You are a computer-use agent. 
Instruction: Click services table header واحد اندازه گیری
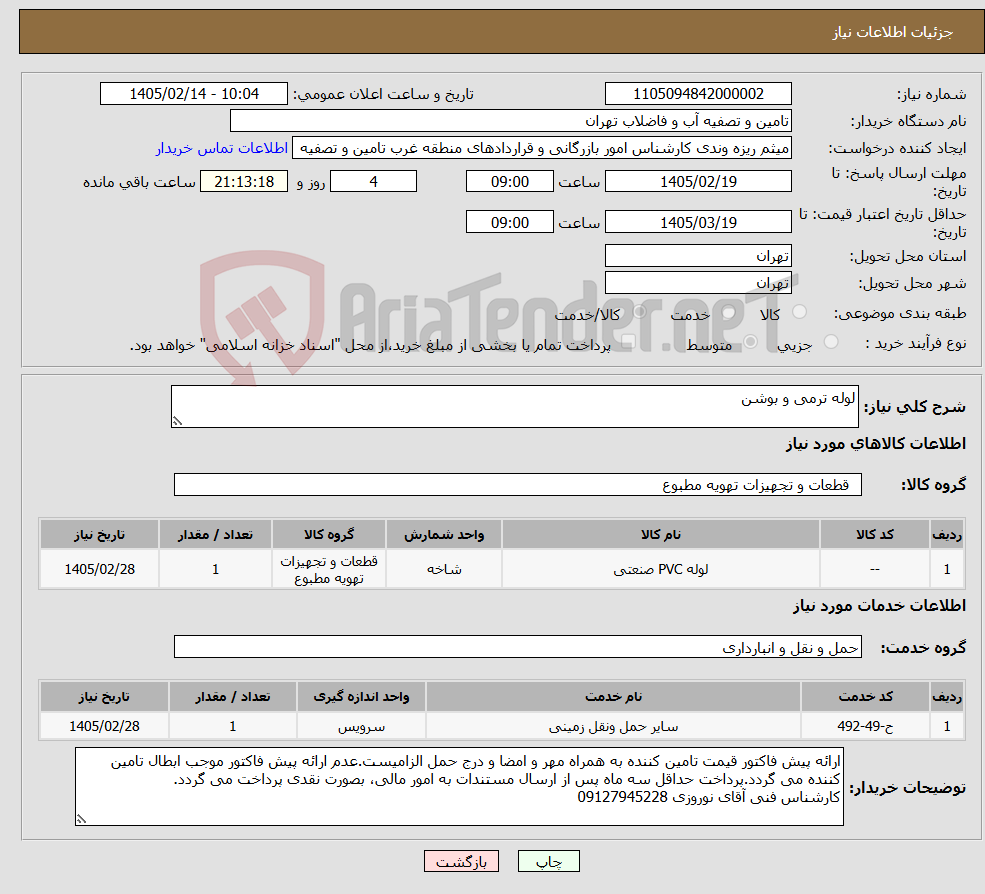click(361, 697)
